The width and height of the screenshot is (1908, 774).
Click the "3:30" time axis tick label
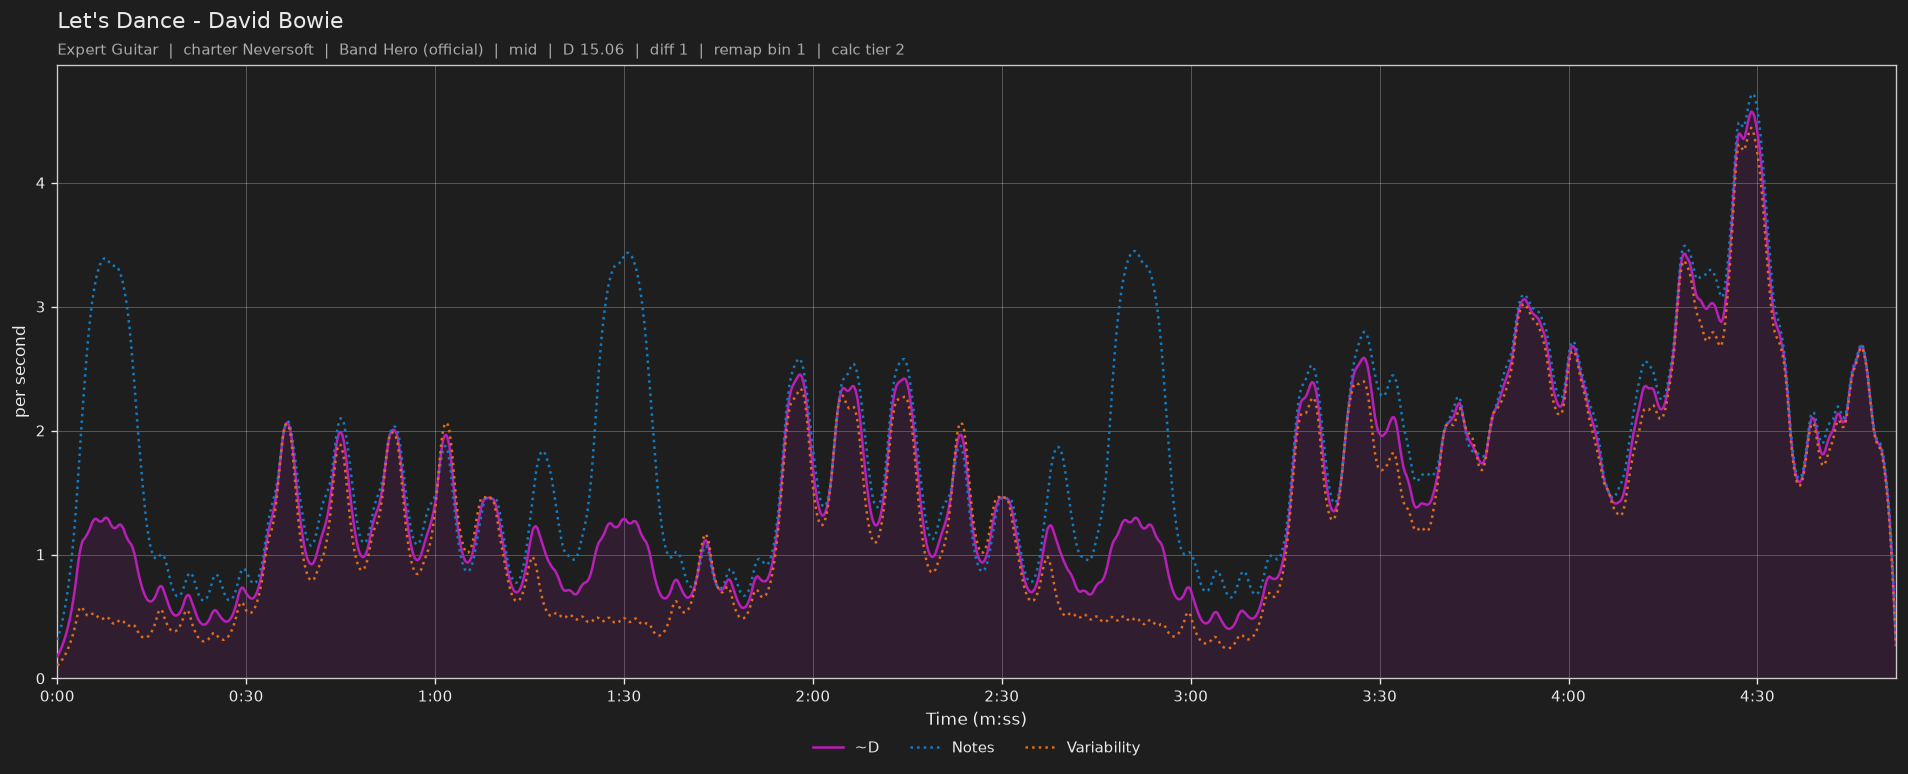pyautogui.click(x=1380, y=697)
